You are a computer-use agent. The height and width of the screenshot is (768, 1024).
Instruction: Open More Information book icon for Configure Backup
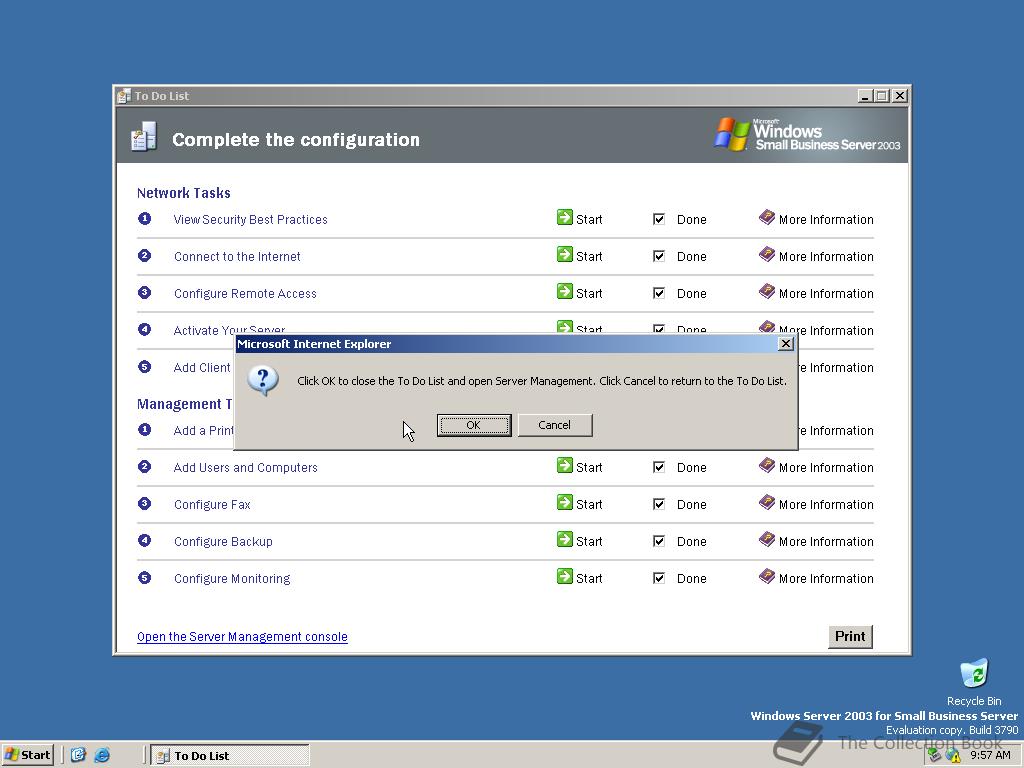tap(767, 539)
